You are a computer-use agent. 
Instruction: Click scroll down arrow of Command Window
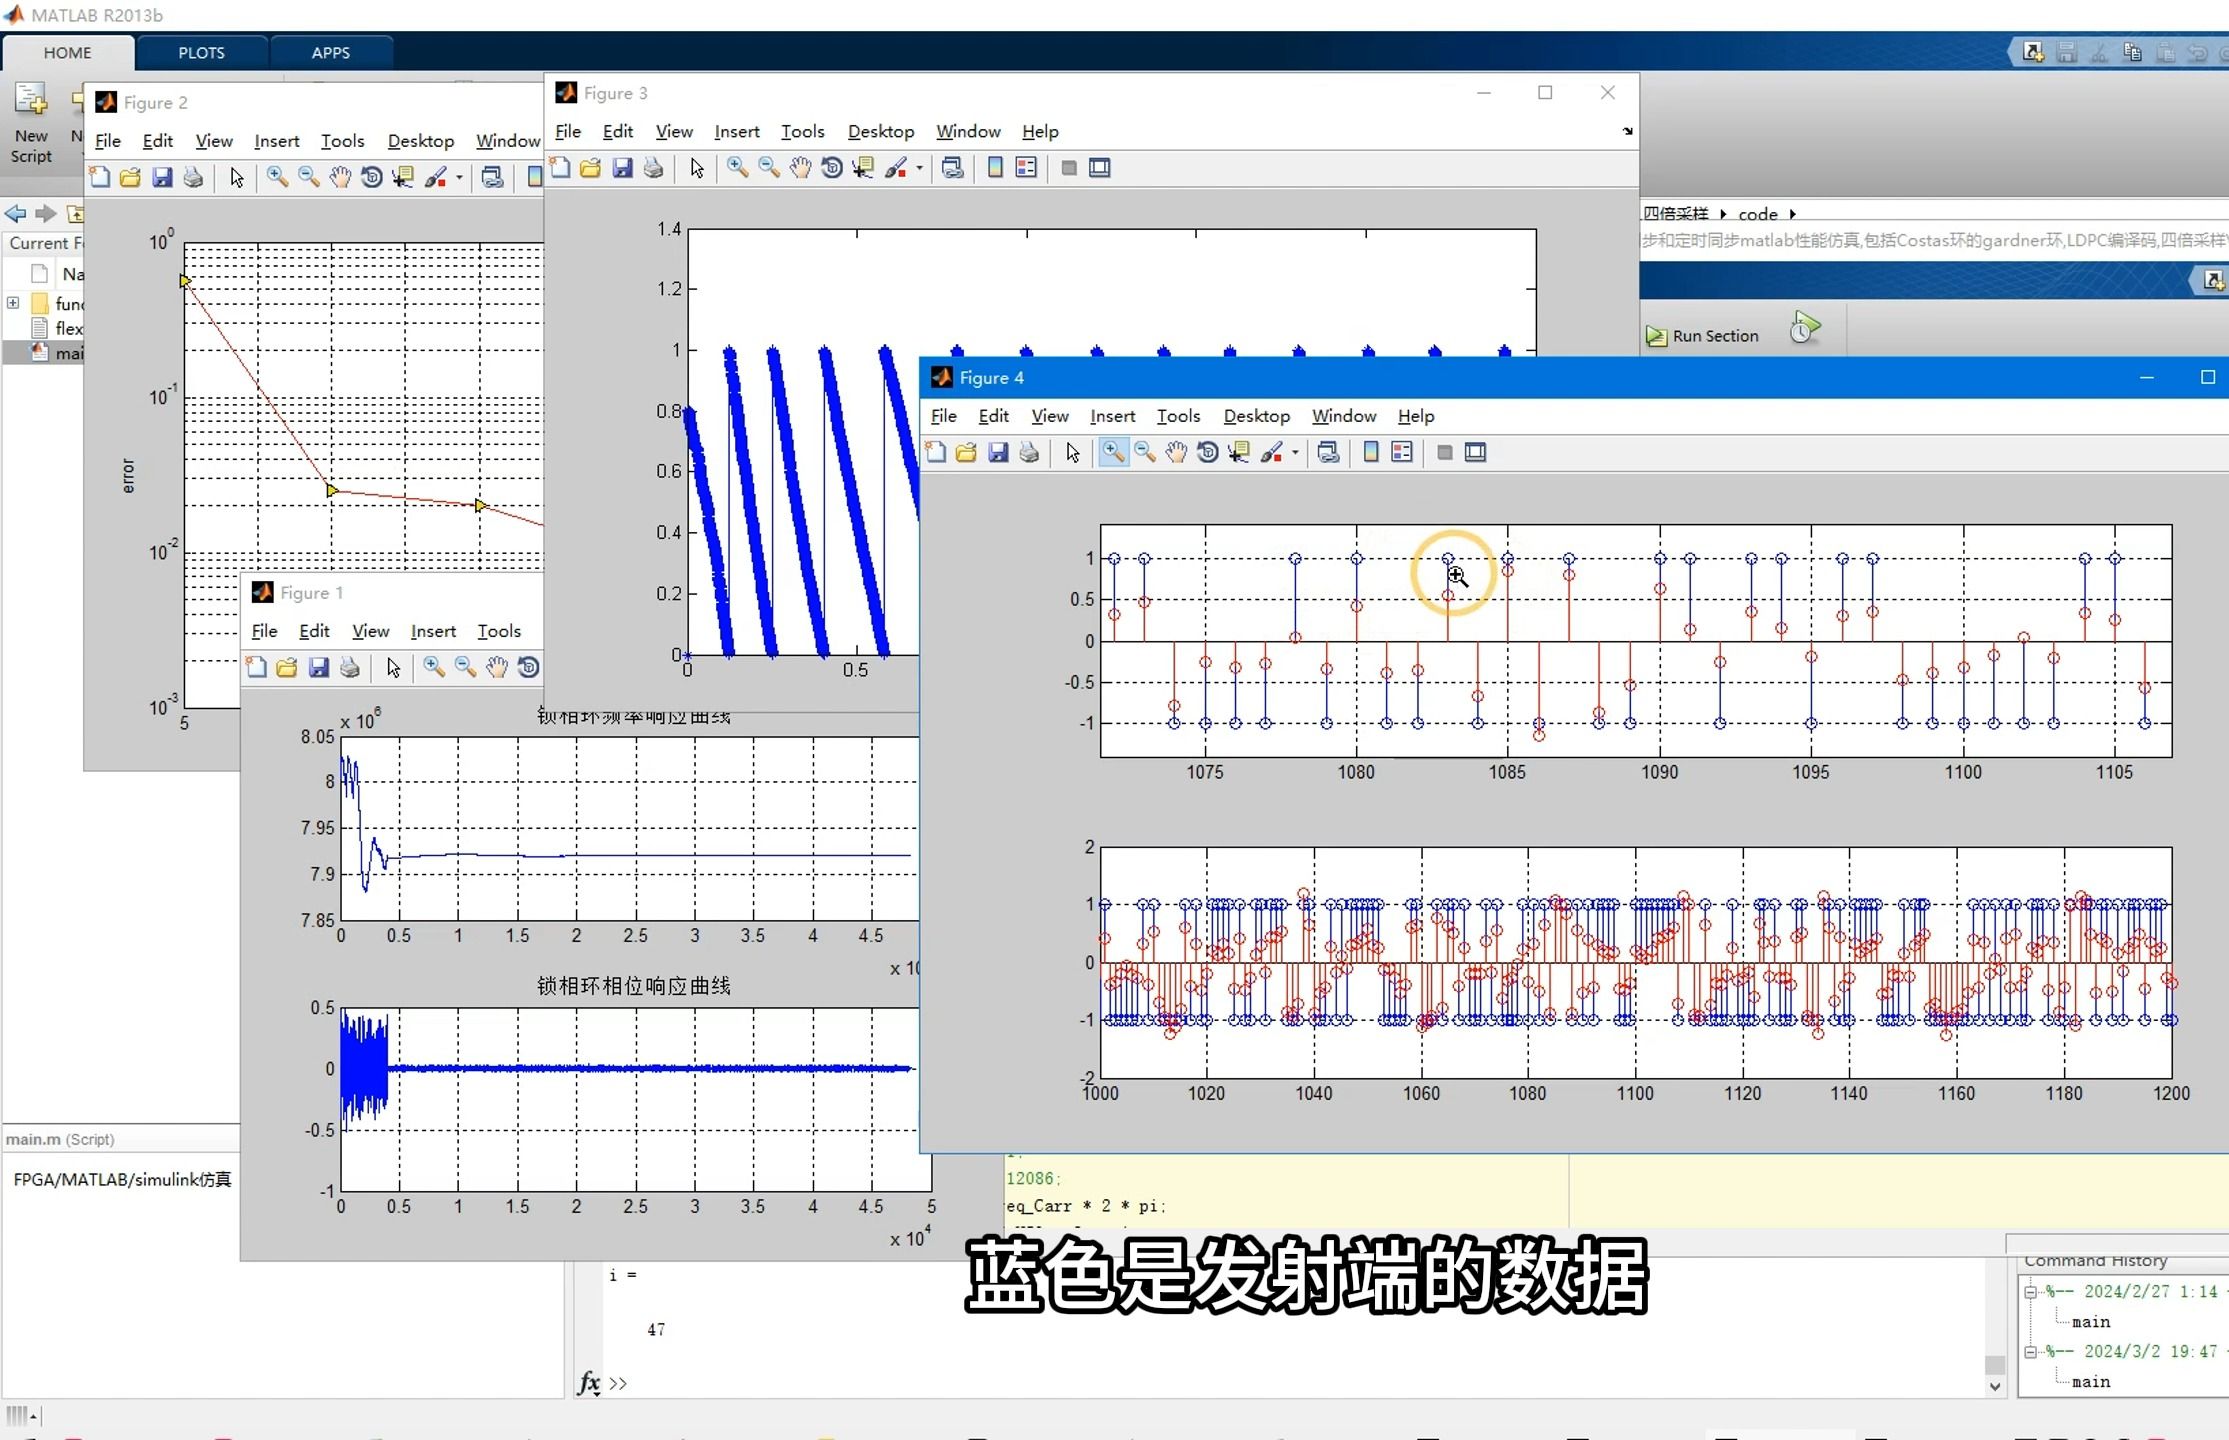pos(1994,1386)
